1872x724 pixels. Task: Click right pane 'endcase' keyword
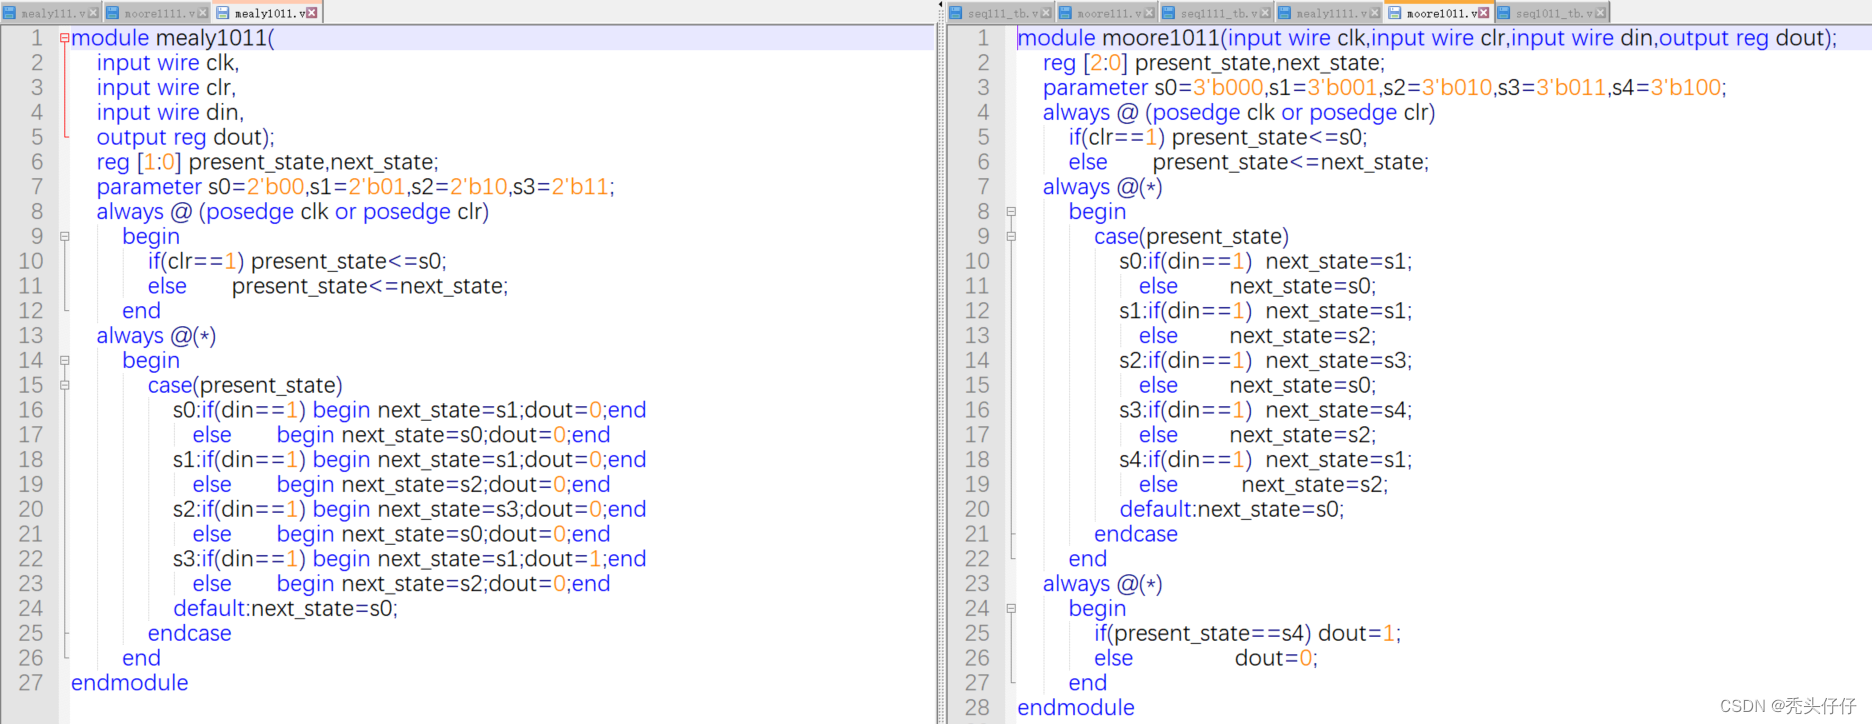1136,534
